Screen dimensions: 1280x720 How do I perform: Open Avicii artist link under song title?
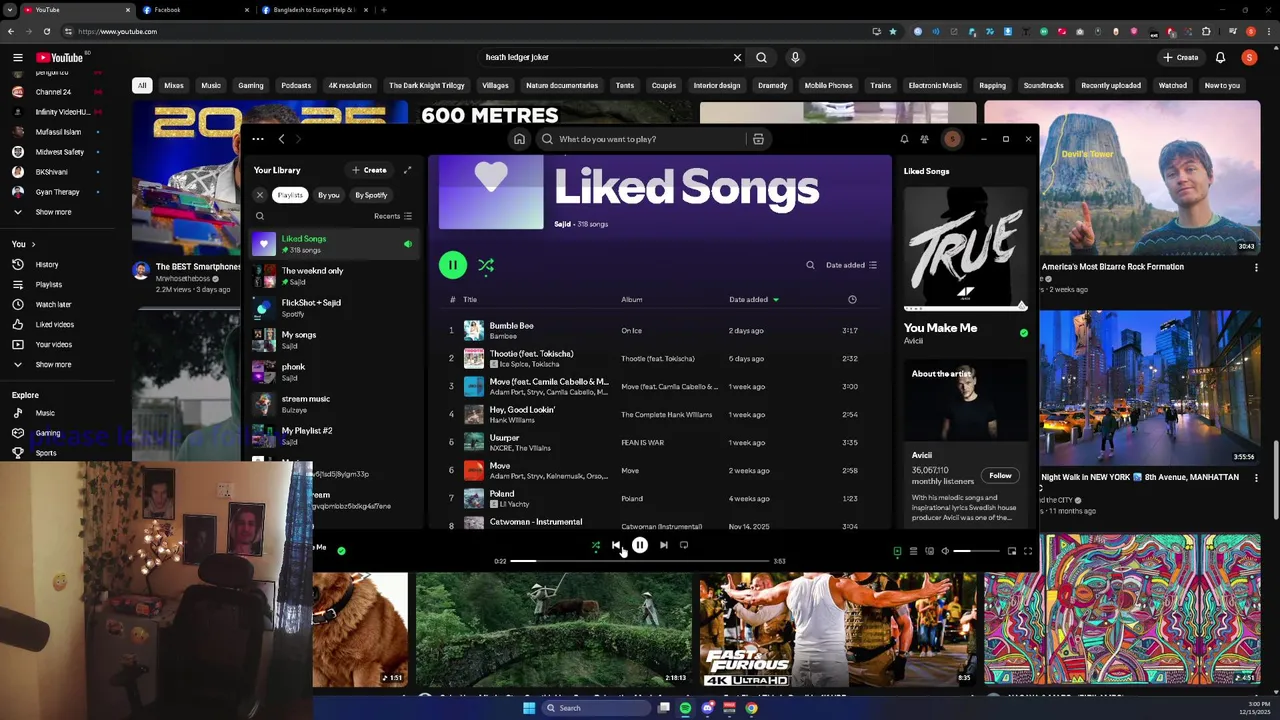click(913, 341)
